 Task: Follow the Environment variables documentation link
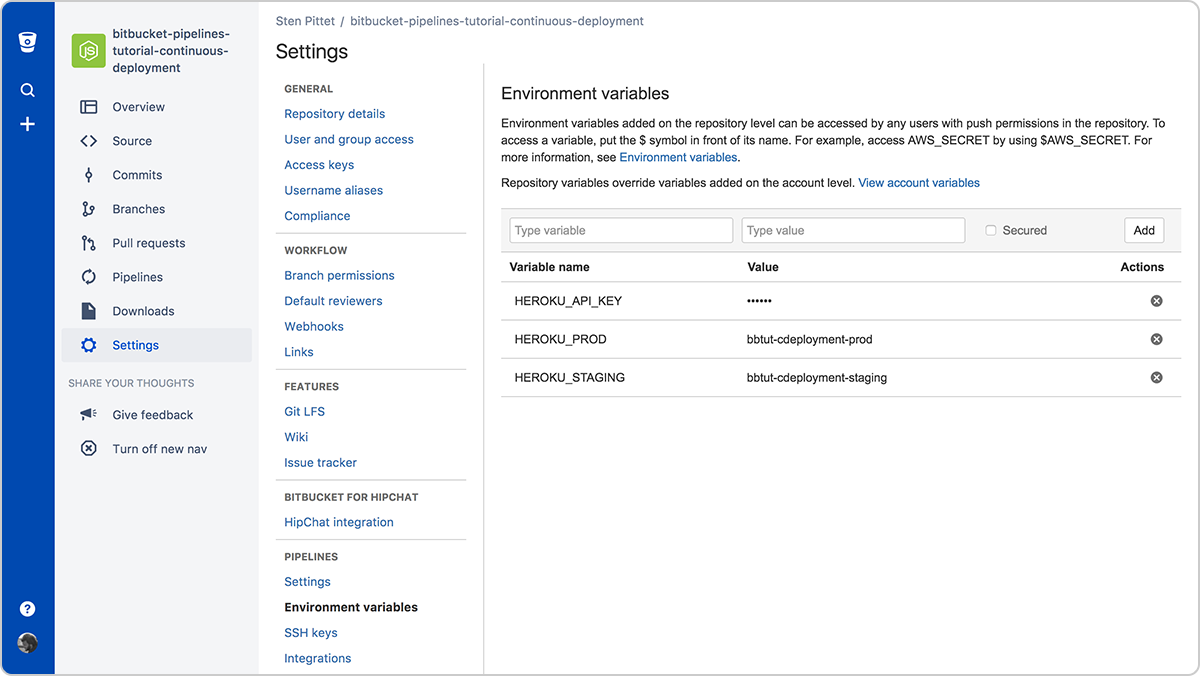click(x=678, y=157)
